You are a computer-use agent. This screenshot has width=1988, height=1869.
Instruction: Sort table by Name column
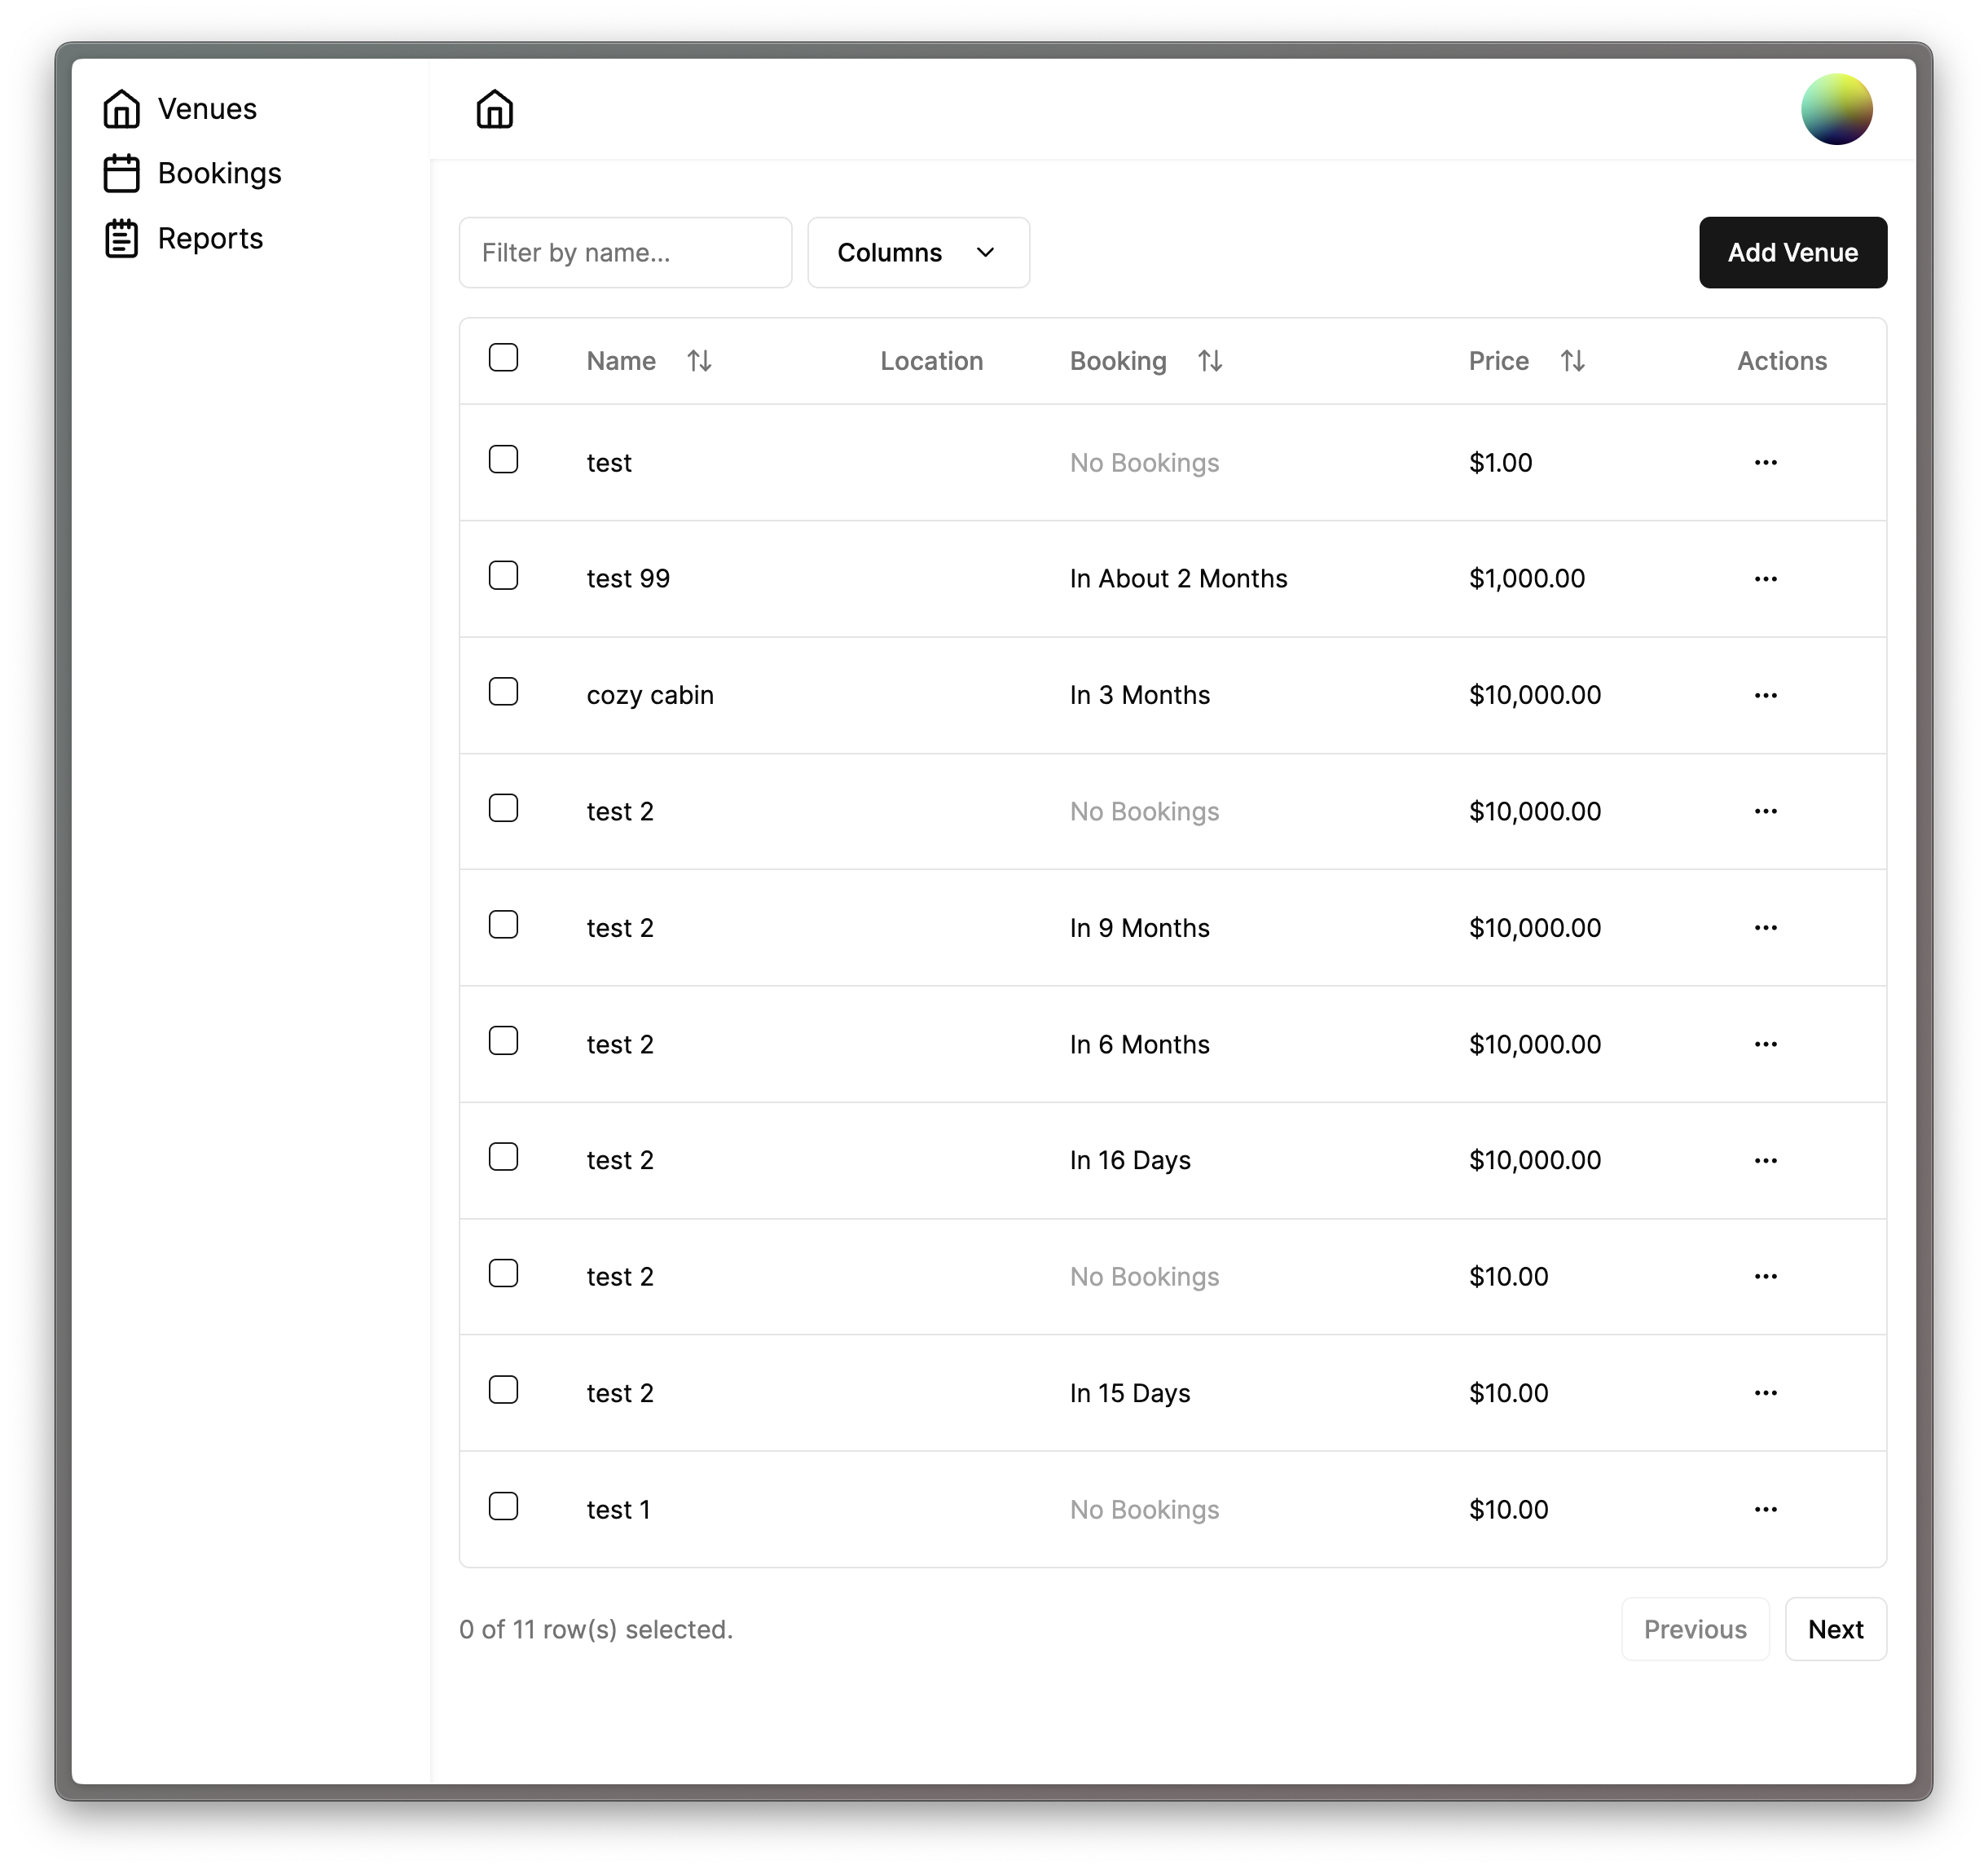(649, 361)
